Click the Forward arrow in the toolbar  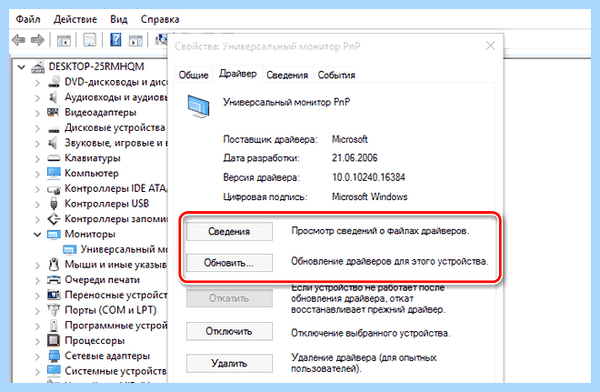[x=38, y=40]
